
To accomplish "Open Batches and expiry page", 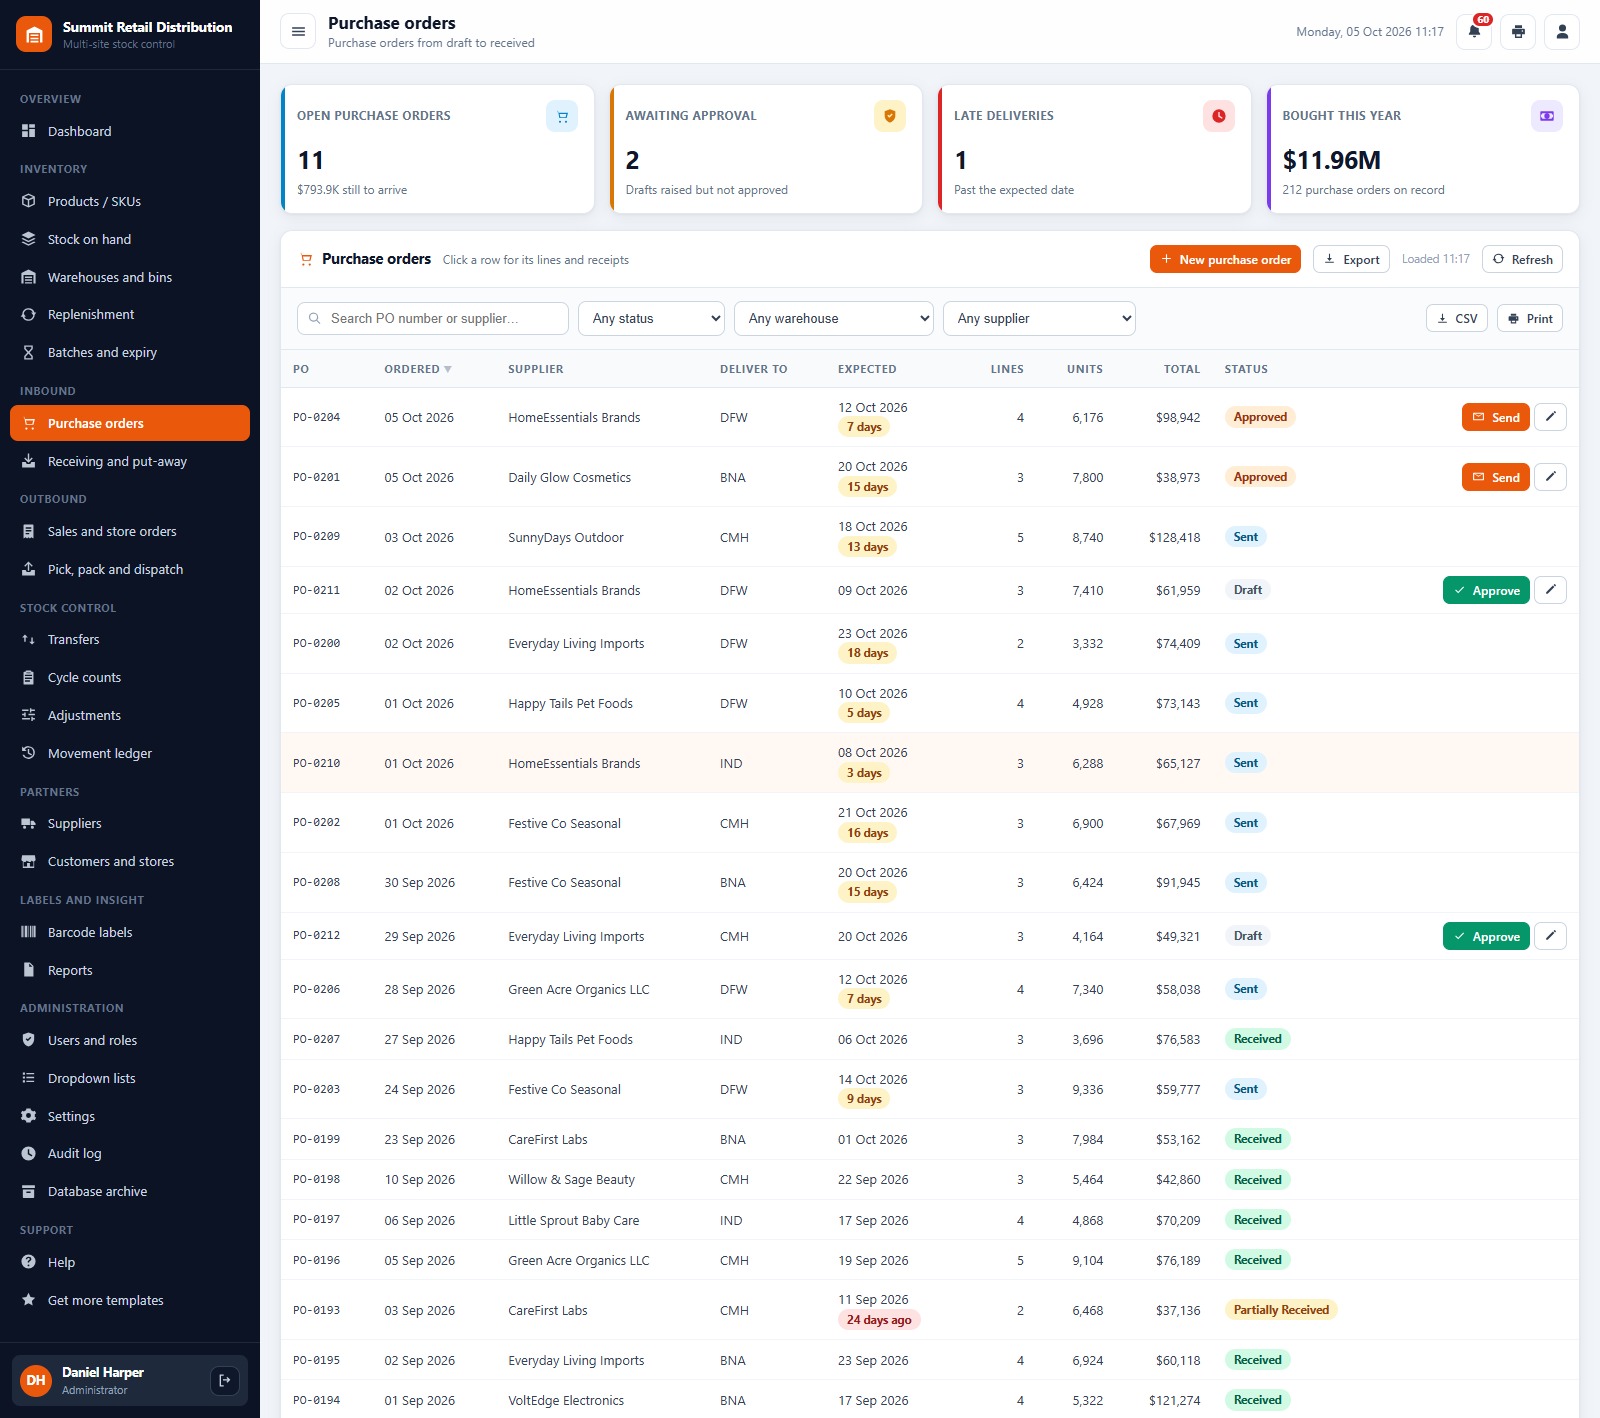I will [x=130, y=352].
